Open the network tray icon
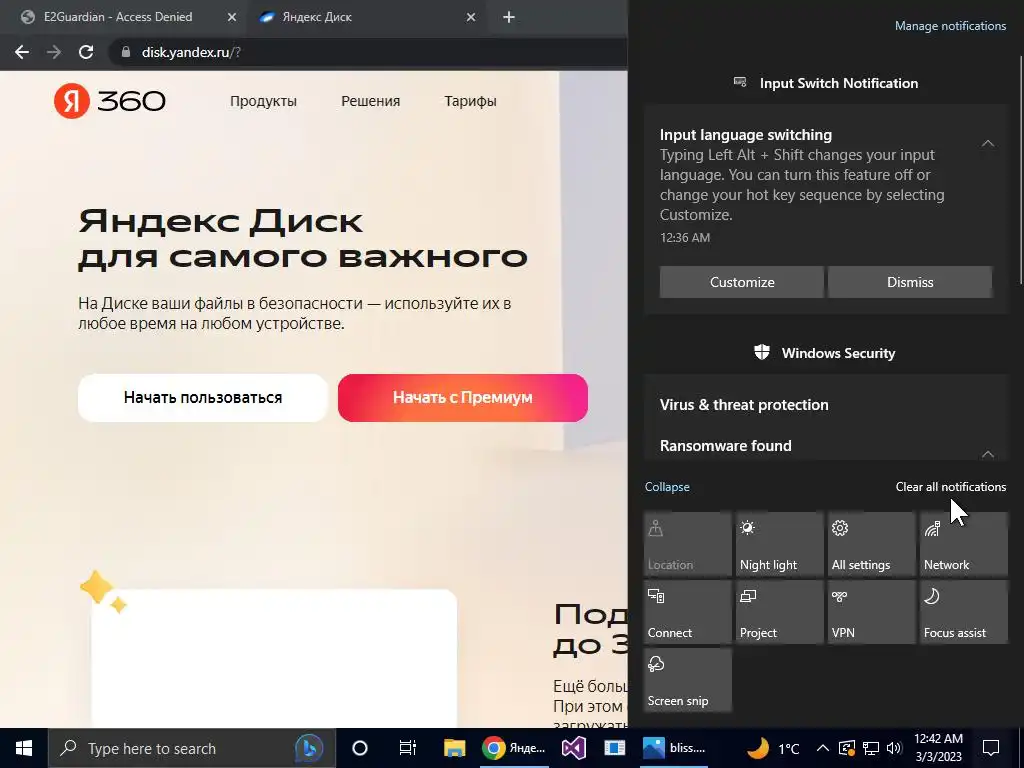 (871, 748)
